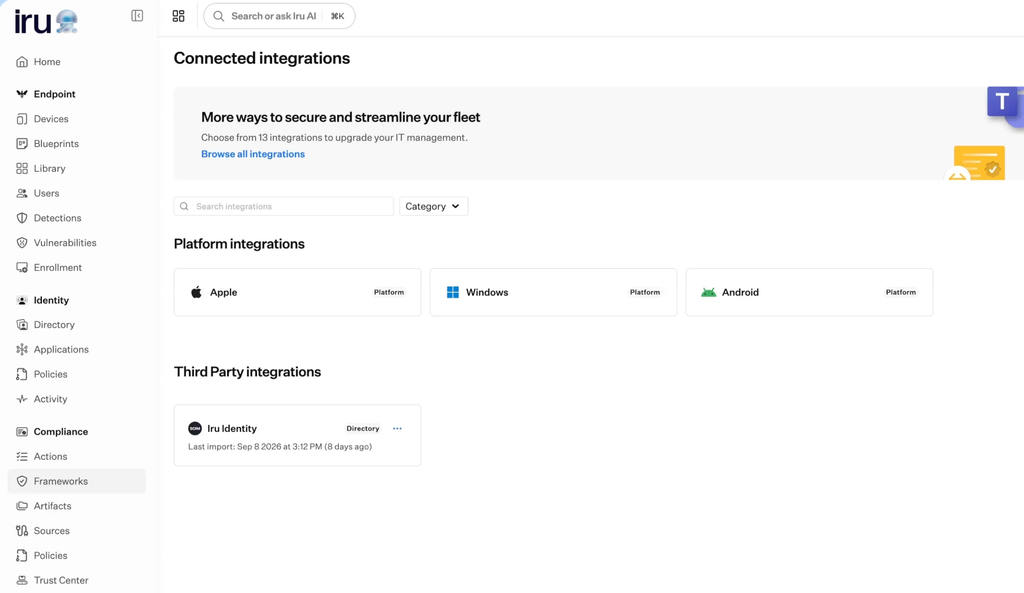Viewport: 1024px width, 593px height.
Task: Click the Activity pulse icon
Action: coord(22,399)
